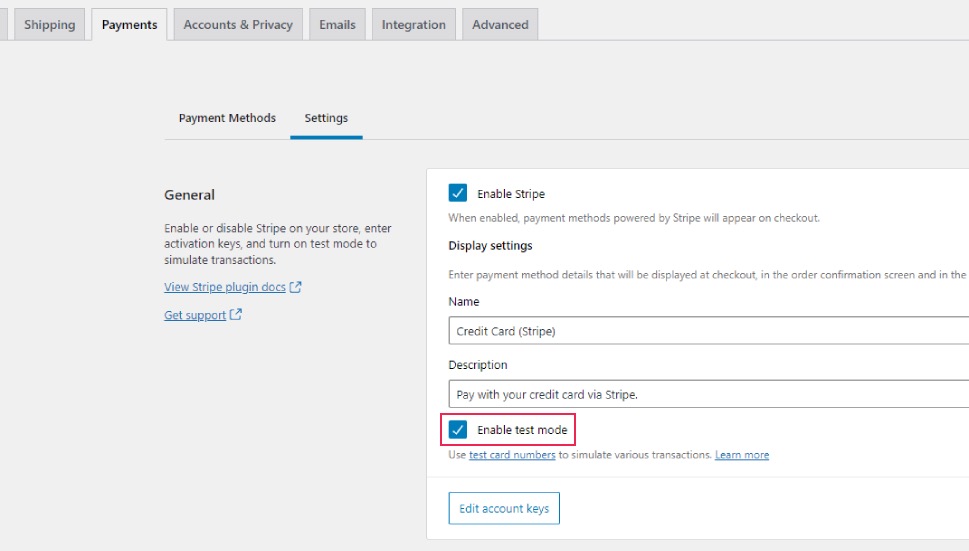Click the Learn more link
Screen dimensions: 969x551
(742, 455)
